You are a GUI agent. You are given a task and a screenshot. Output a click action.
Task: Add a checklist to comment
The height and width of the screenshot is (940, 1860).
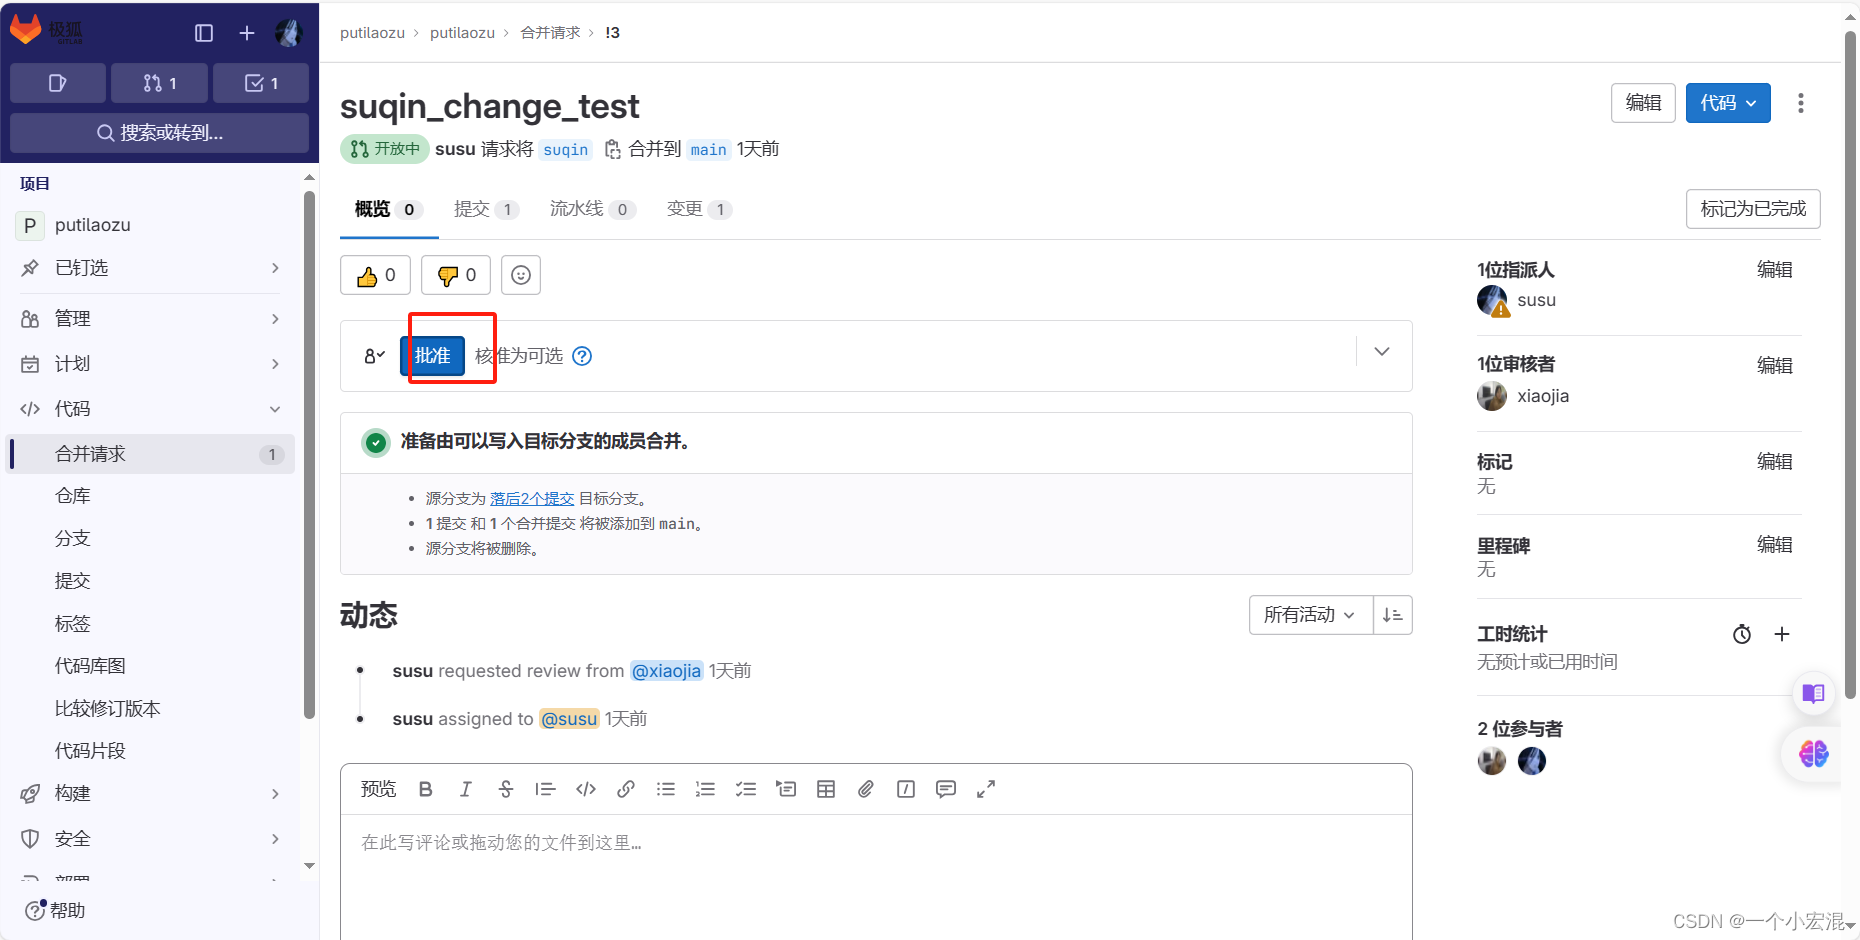[x=746, y=789]
